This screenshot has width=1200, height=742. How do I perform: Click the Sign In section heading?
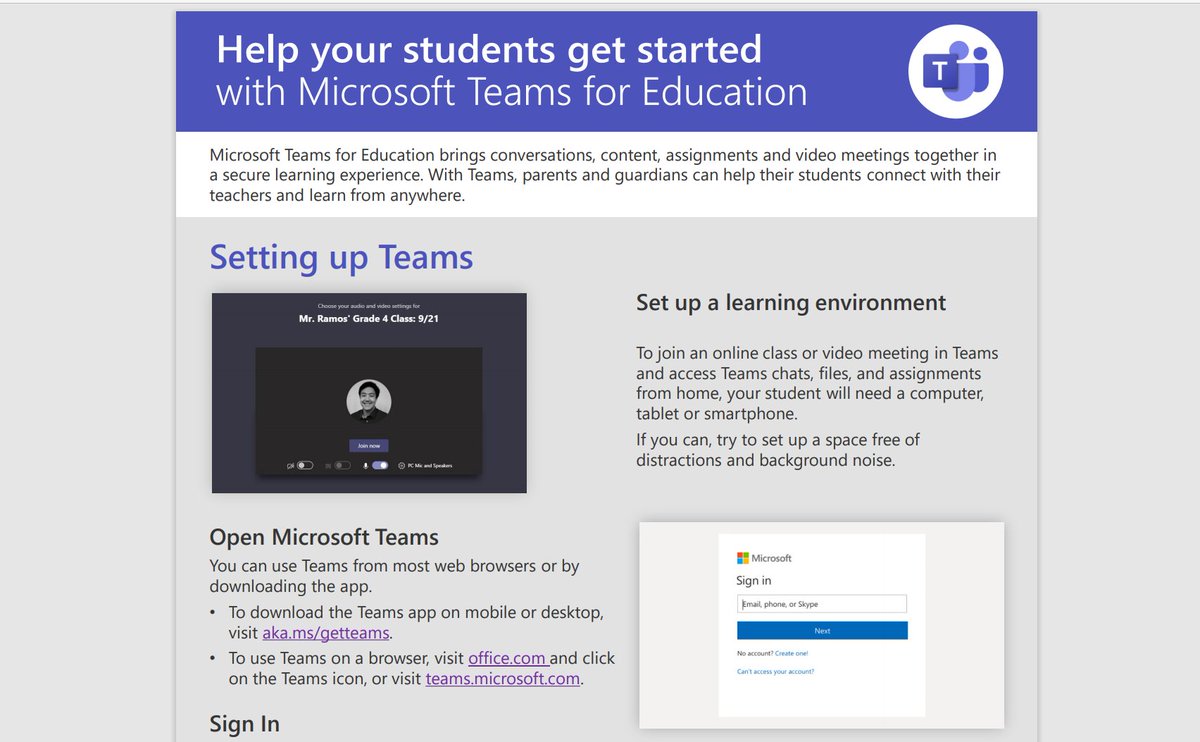pos(244,723)
